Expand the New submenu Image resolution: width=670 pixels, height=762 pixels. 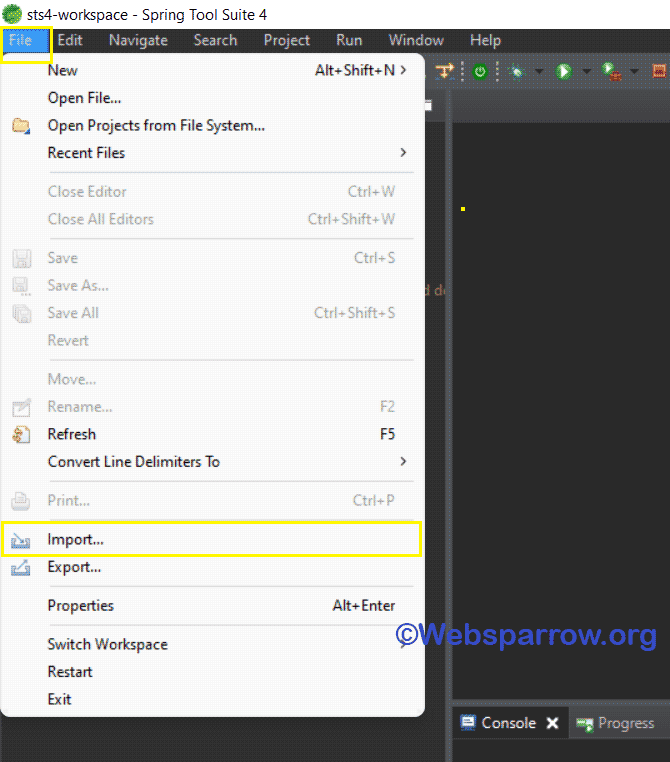pos(403,70)
